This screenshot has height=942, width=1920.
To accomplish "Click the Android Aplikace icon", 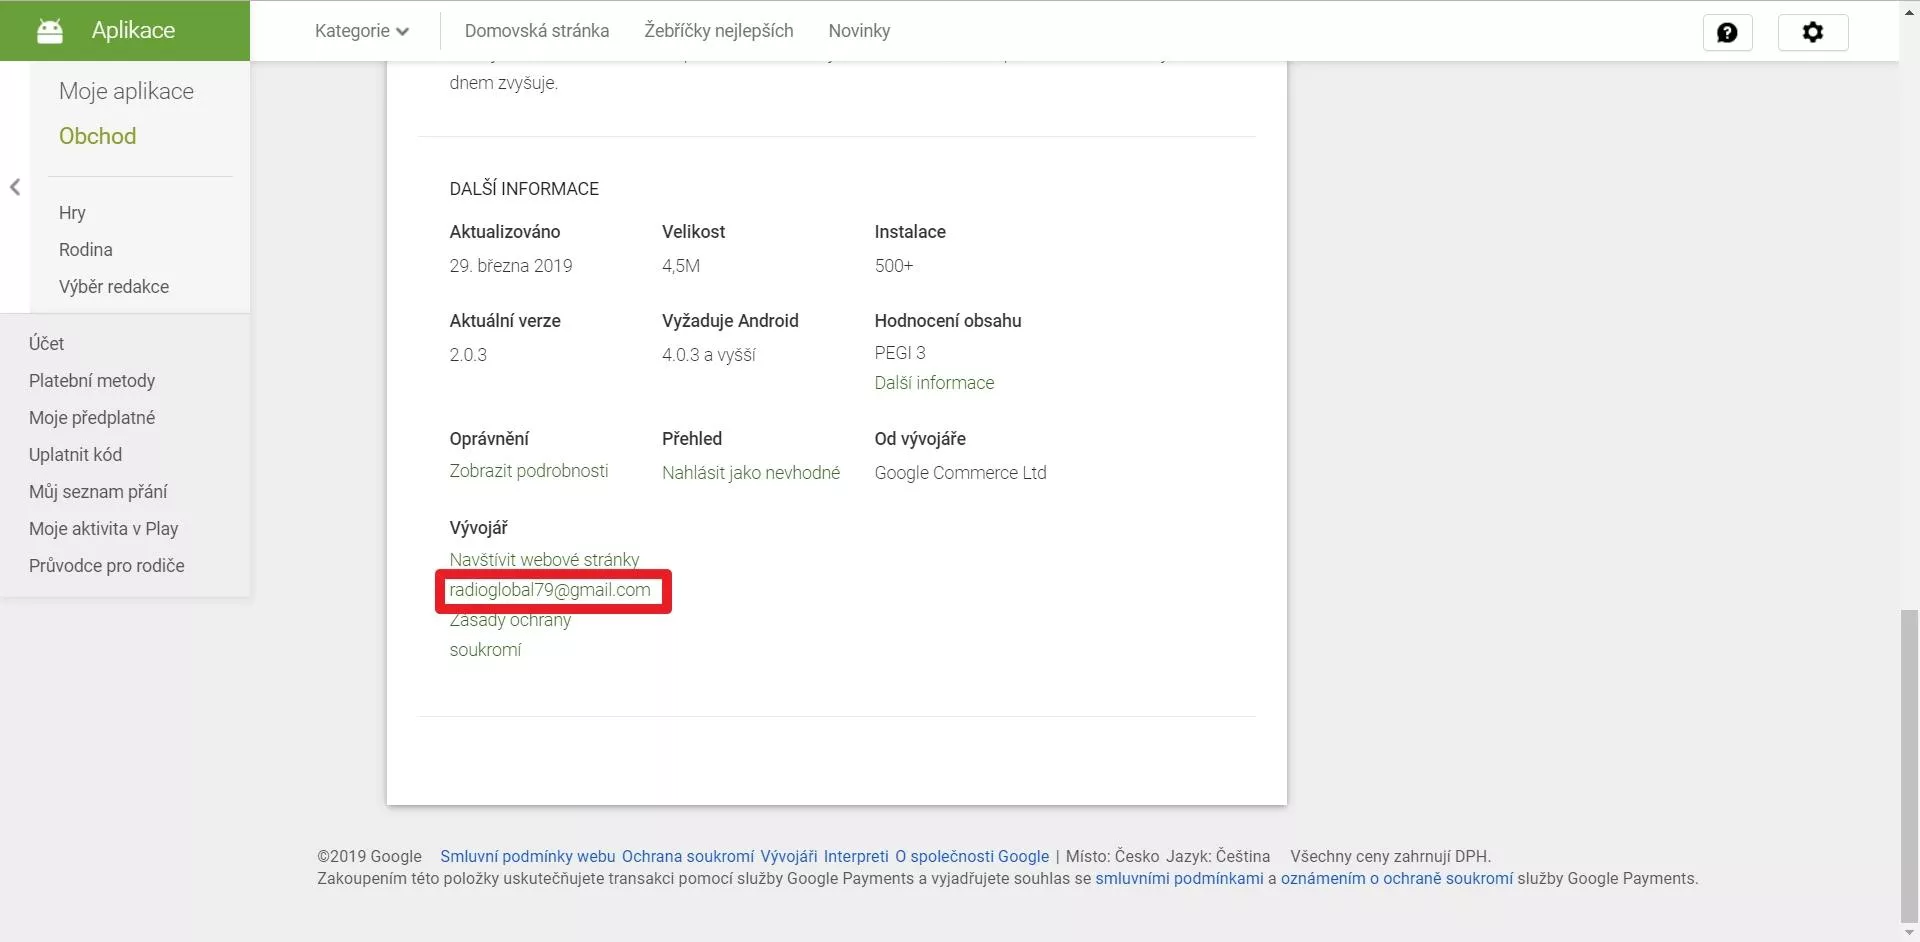I will 49,31.
